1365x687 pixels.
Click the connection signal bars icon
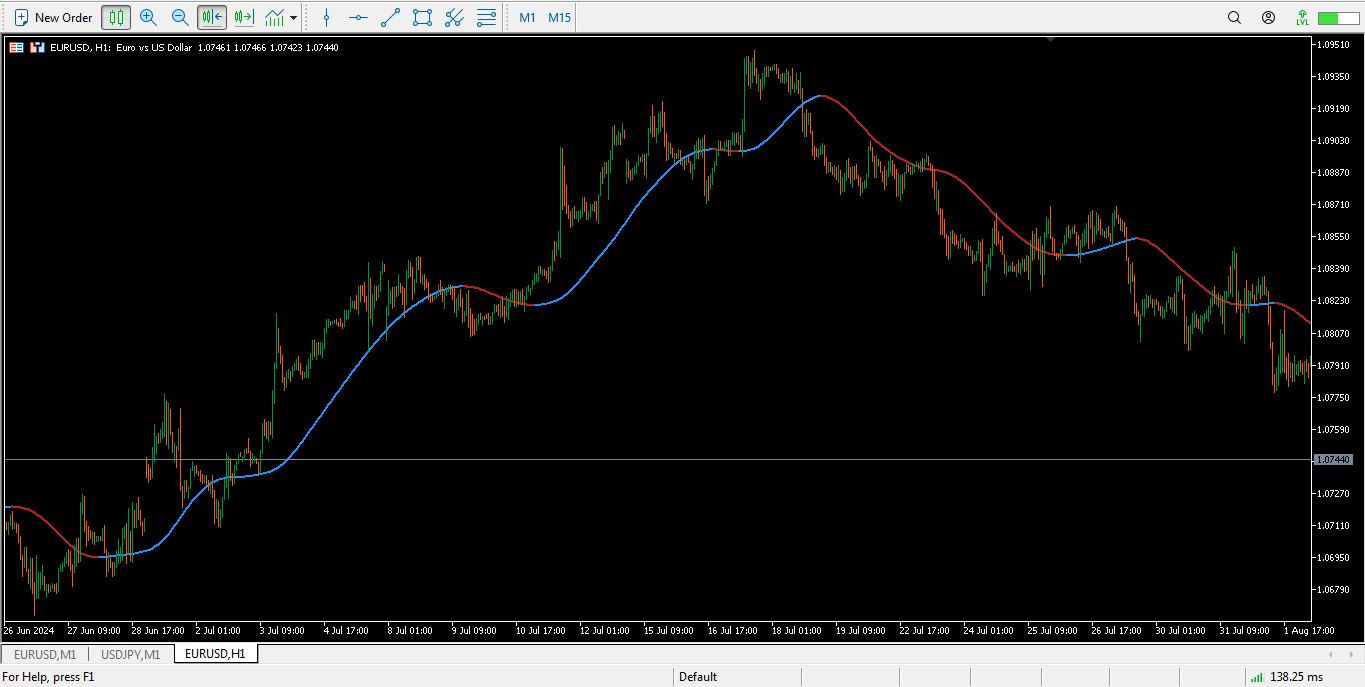[1257, 677]
